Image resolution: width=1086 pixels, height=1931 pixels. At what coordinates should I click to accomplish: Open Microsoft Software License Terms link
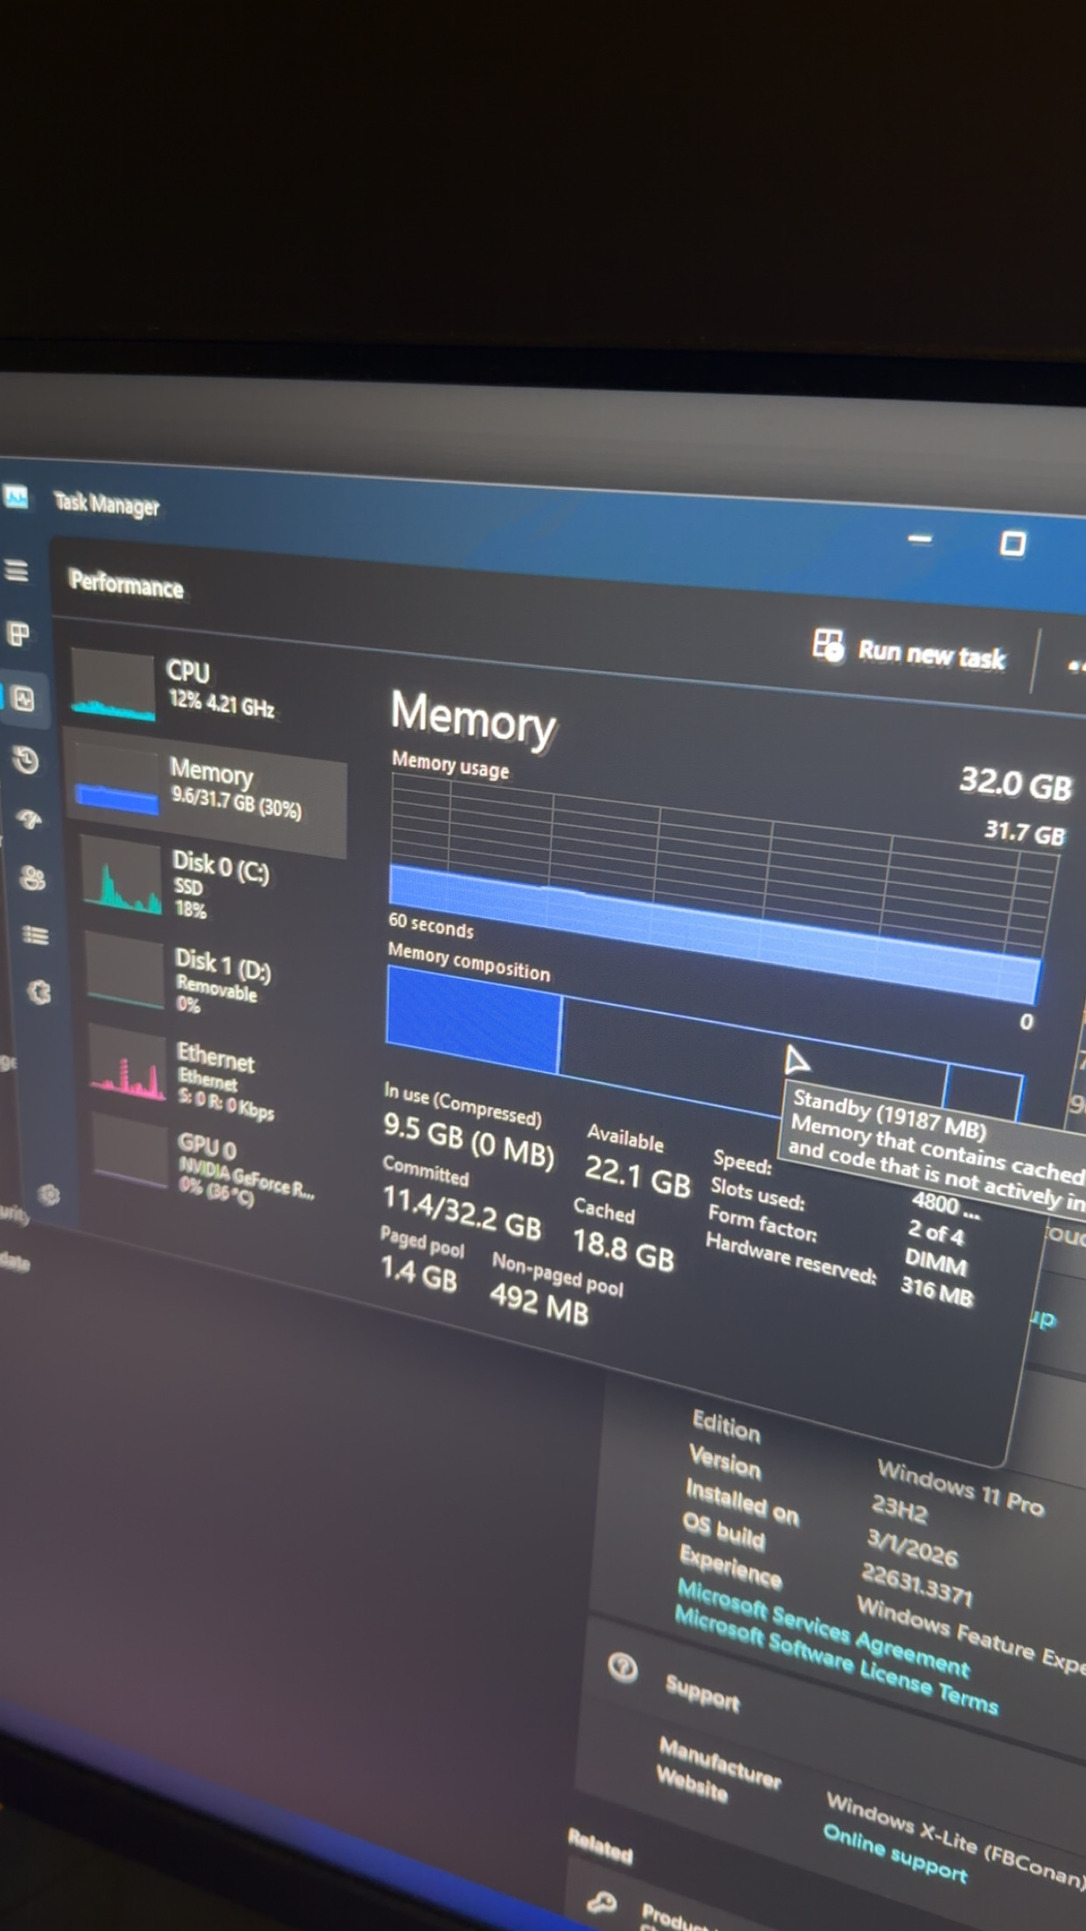click(836, 1660)
